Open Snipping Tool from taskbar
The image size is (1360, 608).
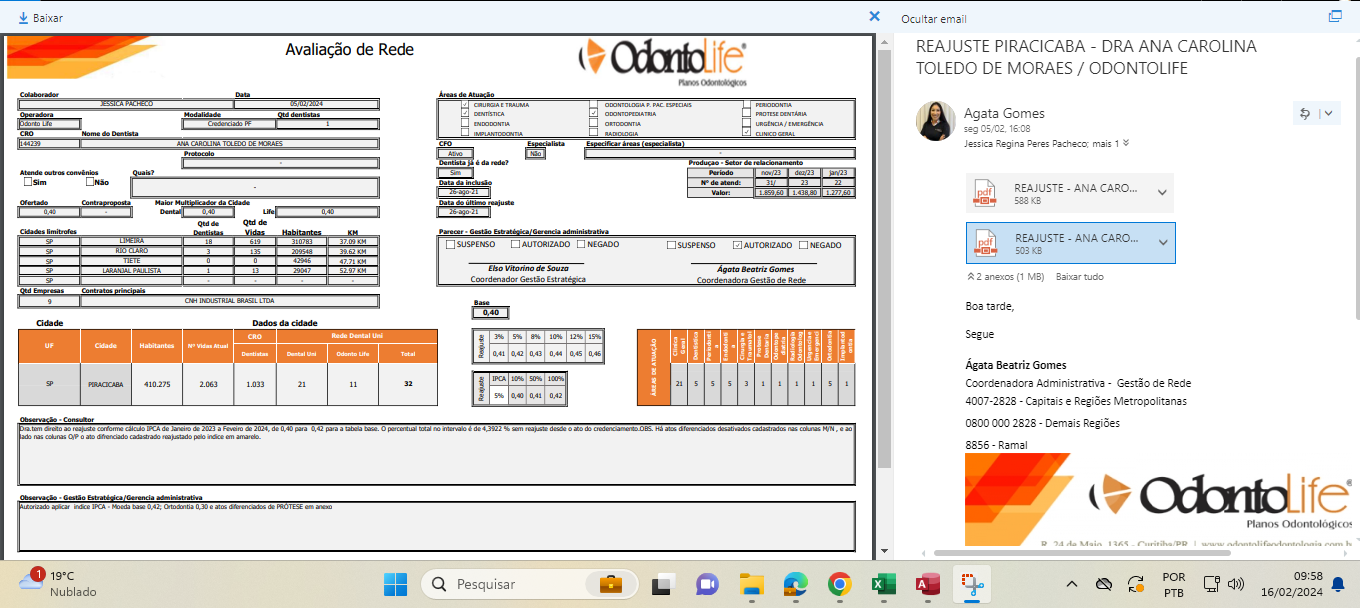[x=971, y=584]
